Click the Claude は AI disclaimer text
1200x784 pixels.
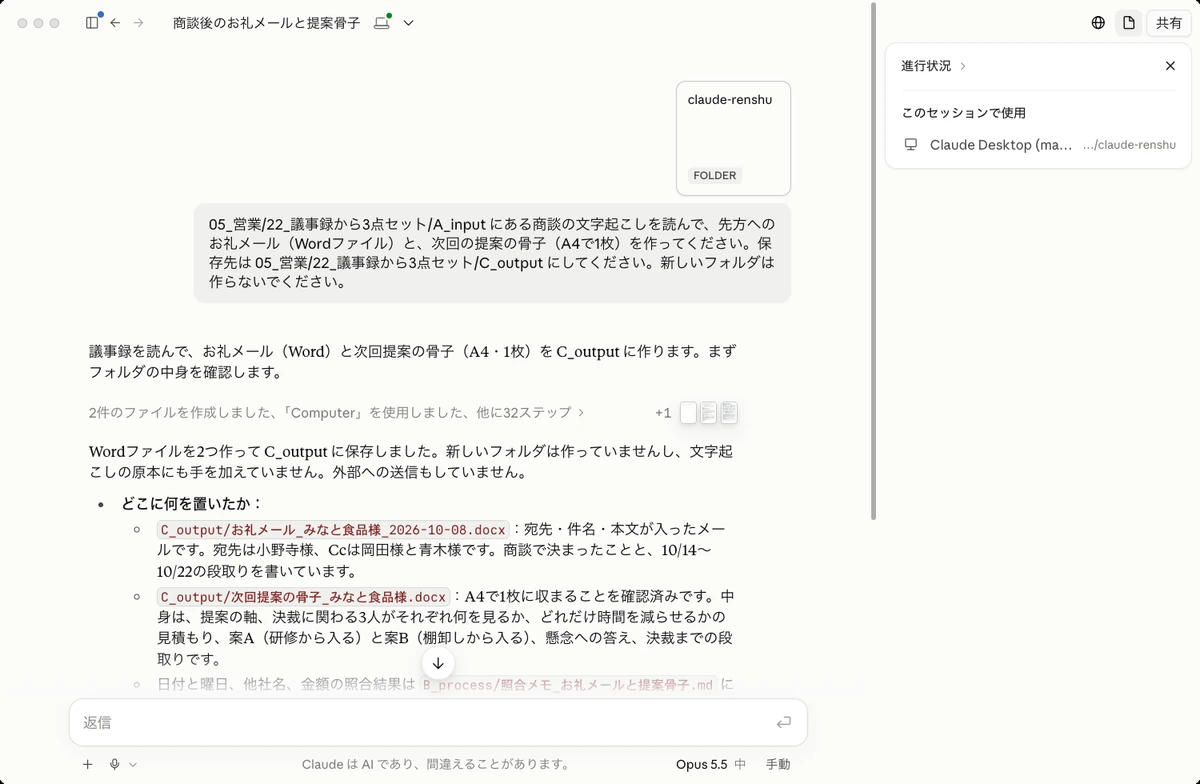(435, 764)
